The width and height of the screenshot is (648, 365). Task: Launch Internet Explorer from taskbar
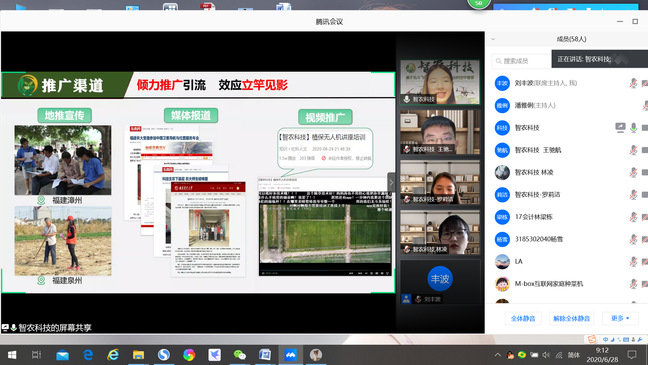point(113,355)
